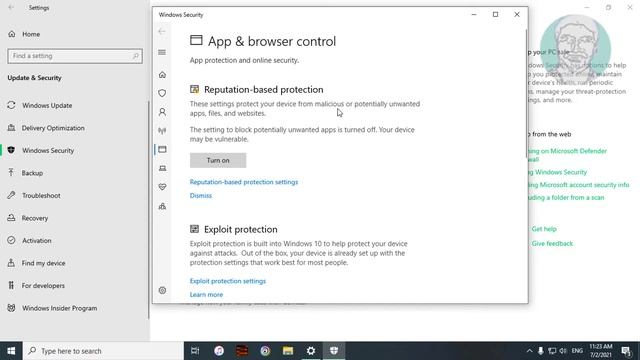Image resolution: width=640 pixels, height=360 pixels.
Task: Open volume icon in system tray
Action: (x=563, y=351)
